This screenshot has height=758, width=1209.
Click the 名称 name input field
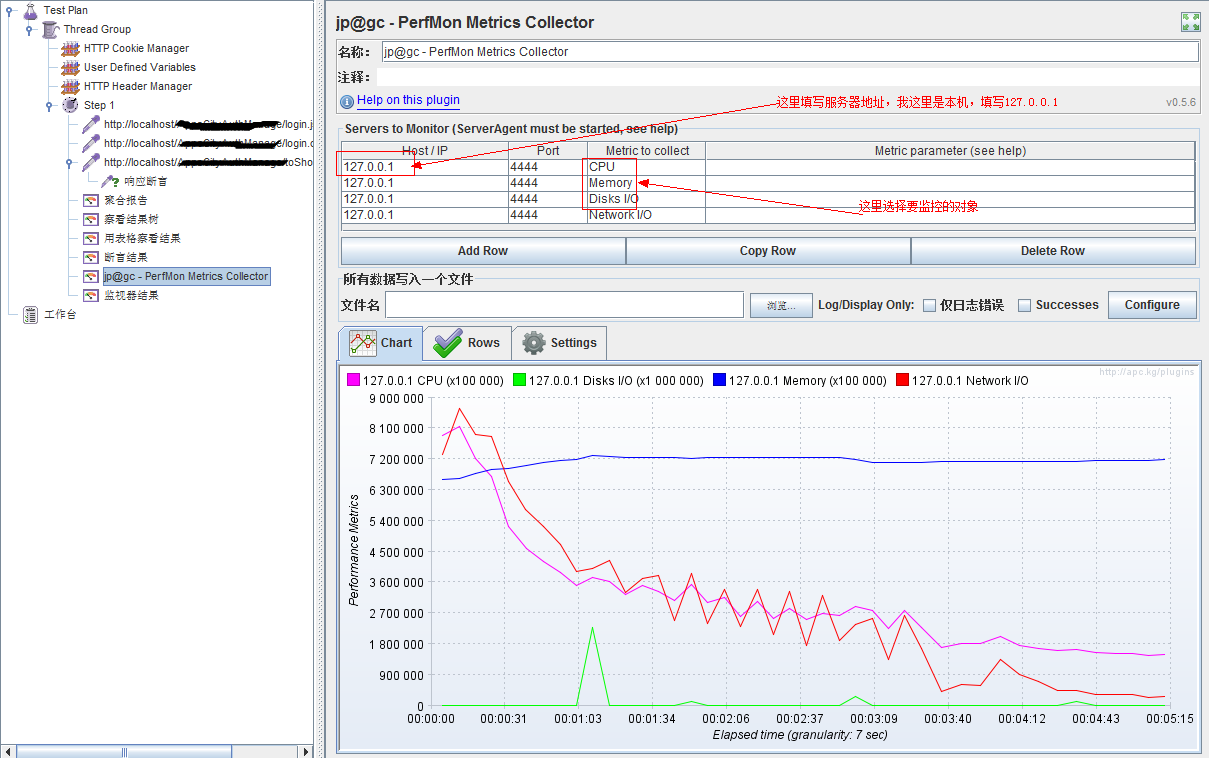tap(789, 52)
